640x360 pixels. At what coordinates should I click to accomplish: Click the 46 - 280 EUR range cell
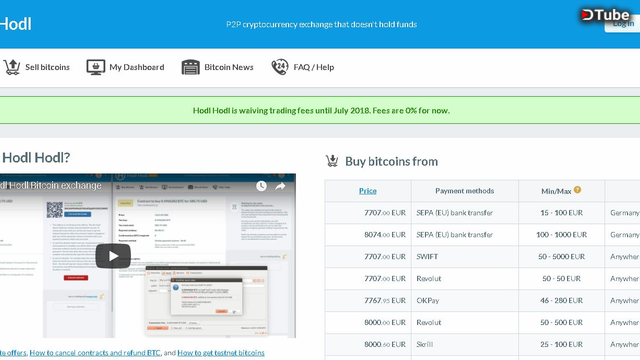pyautogui.click(x=562, y=300)
